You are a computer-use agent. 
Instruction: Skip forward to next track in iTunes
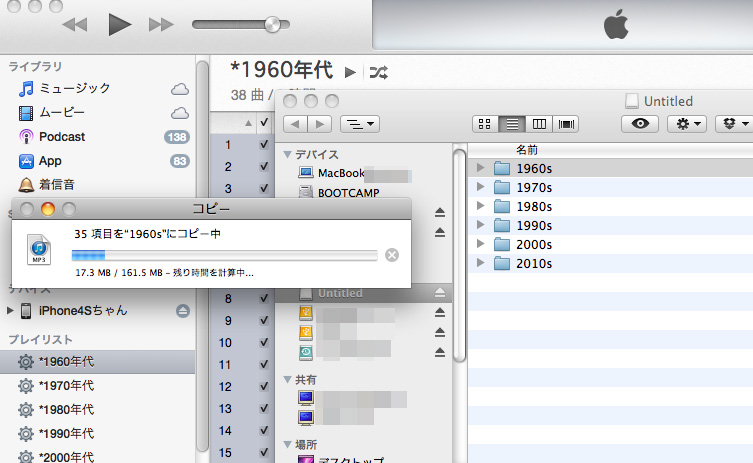tap(161, 24)
